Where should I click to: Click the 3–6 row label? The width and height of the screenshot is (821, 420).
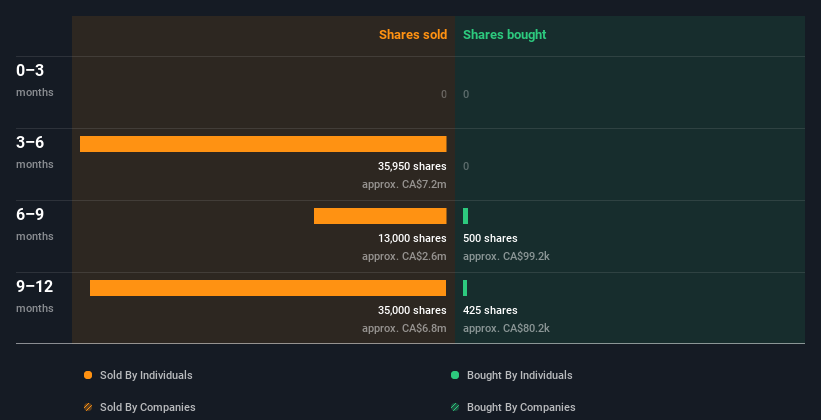point(30,142)
